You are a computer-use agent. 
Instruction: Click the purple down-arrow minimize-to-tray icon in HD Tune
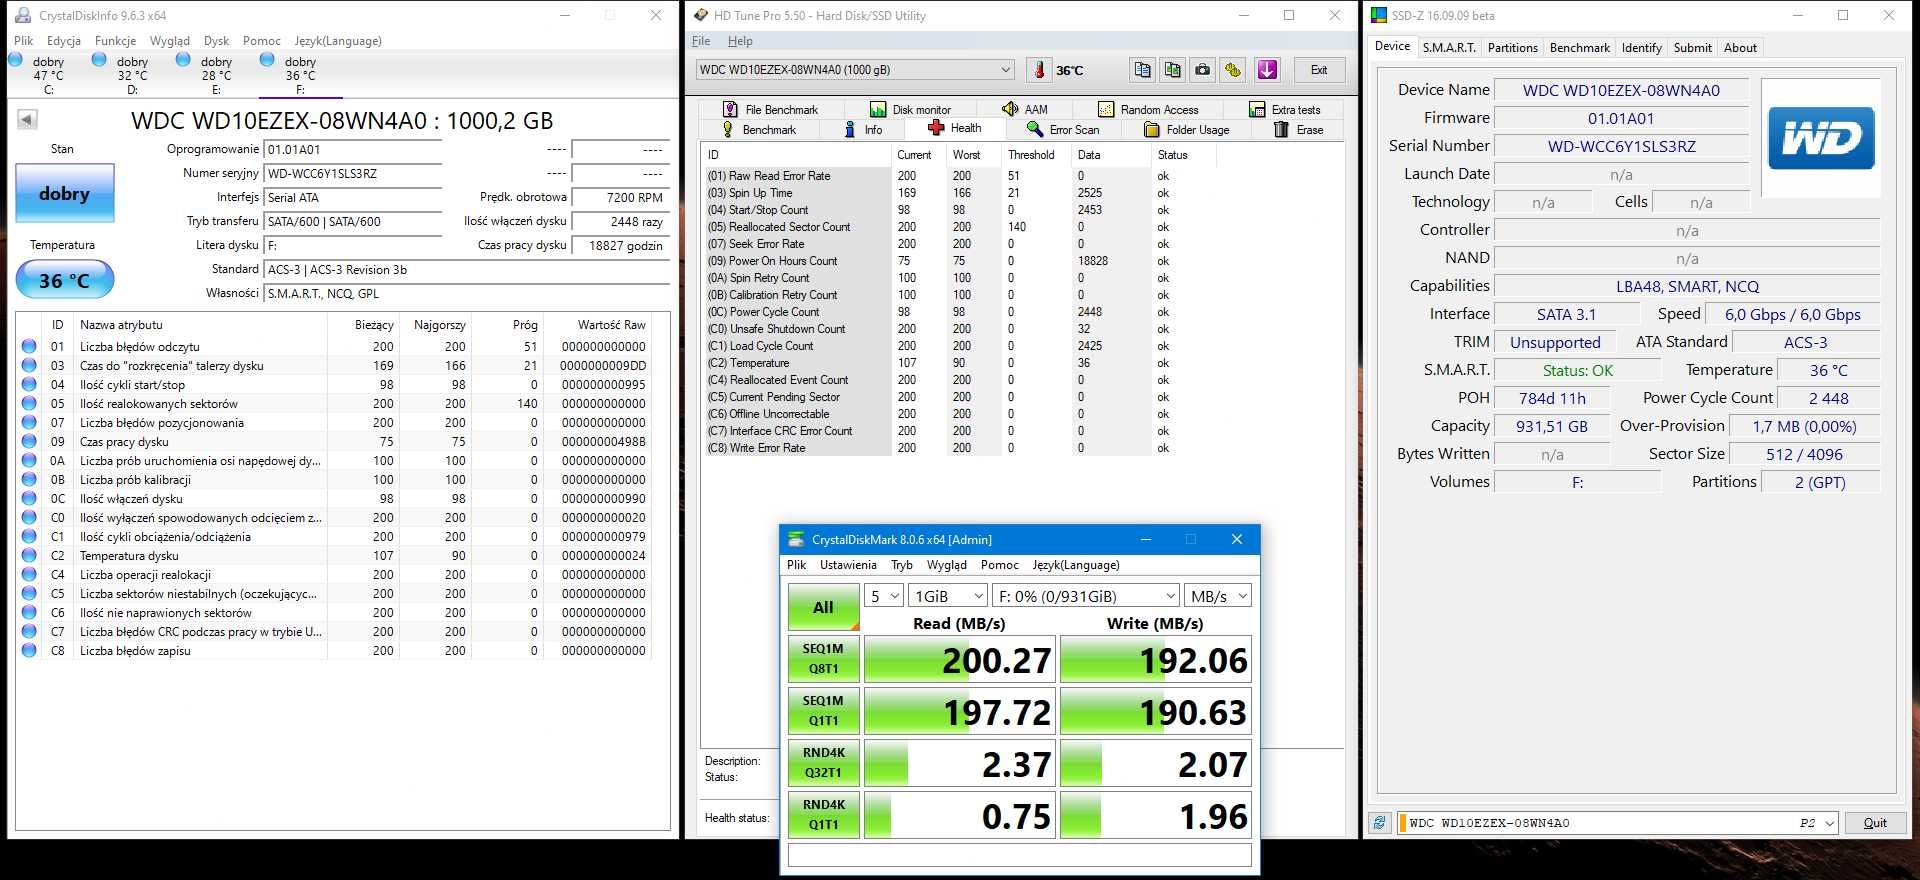pos(1267,70)
